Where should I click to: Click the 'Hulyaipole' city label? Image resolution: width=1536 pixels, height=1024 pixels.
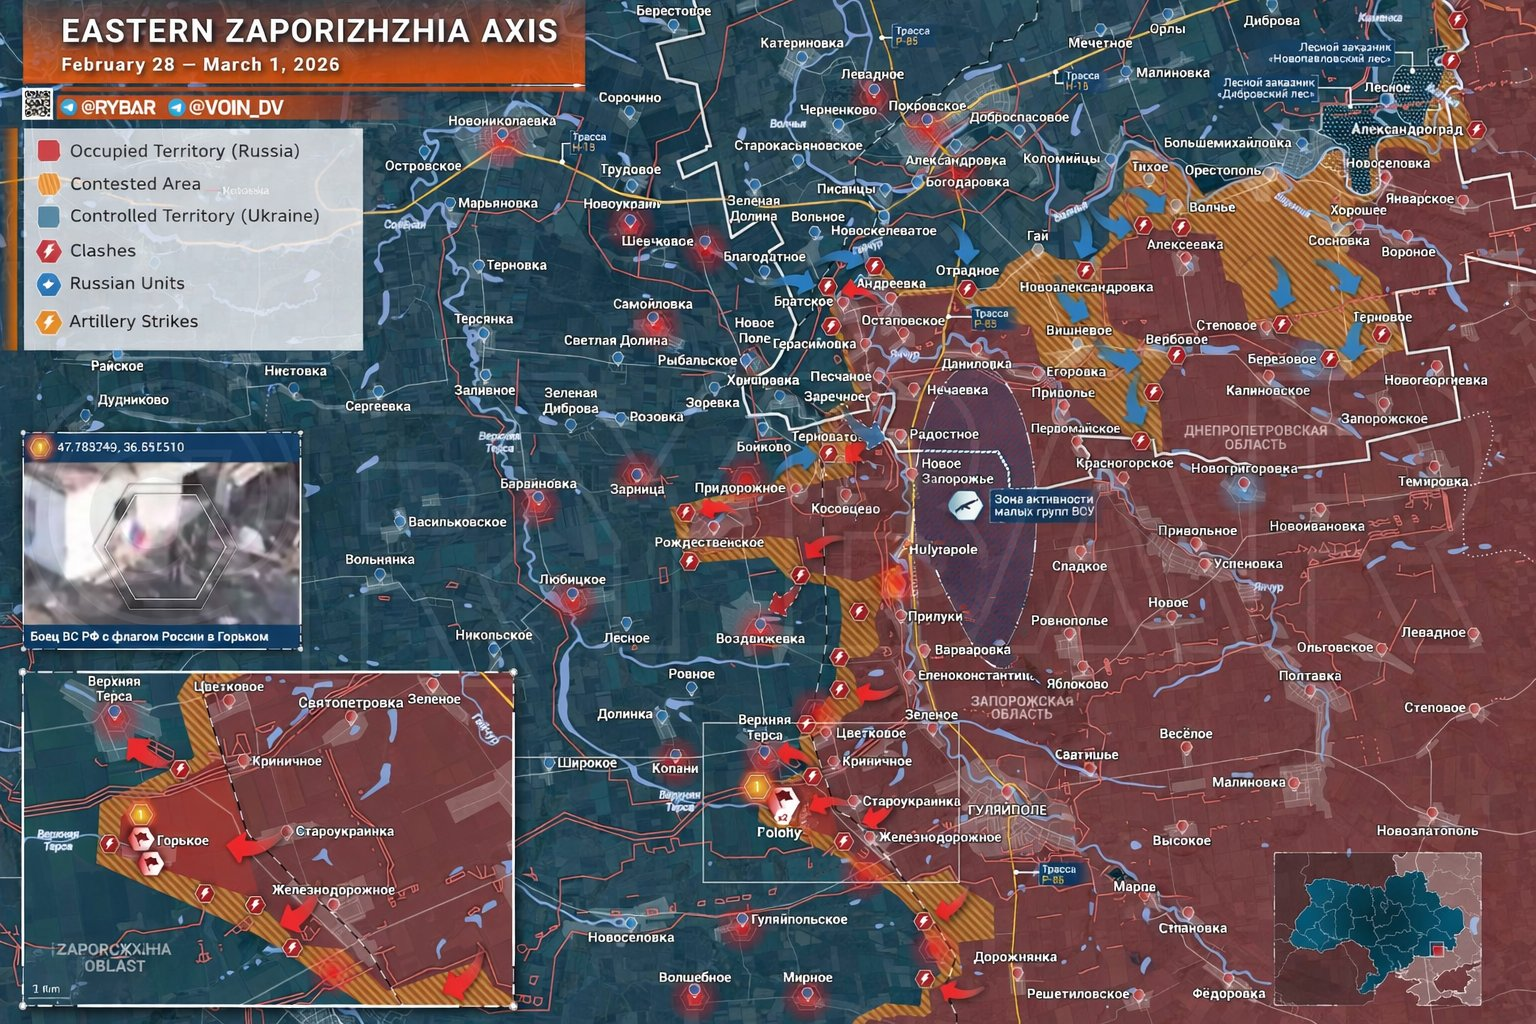coord(943,550)
